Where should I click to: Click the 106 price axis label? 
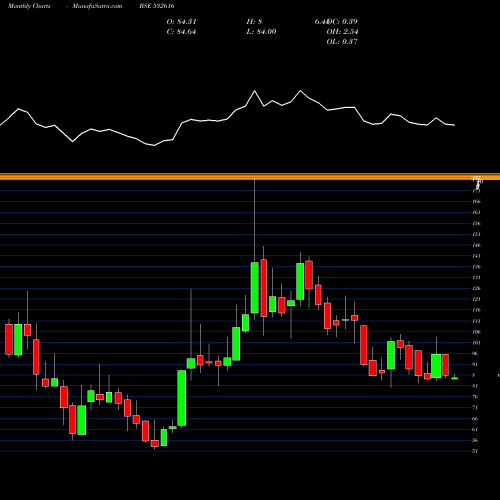pos(476,332)
